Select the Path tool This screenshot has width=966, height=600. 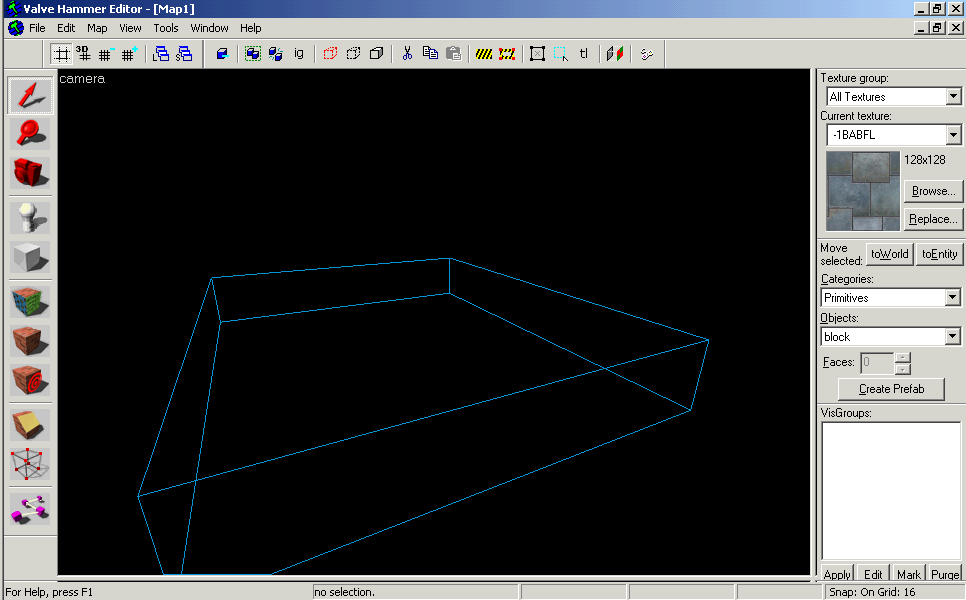click(30, 509)
